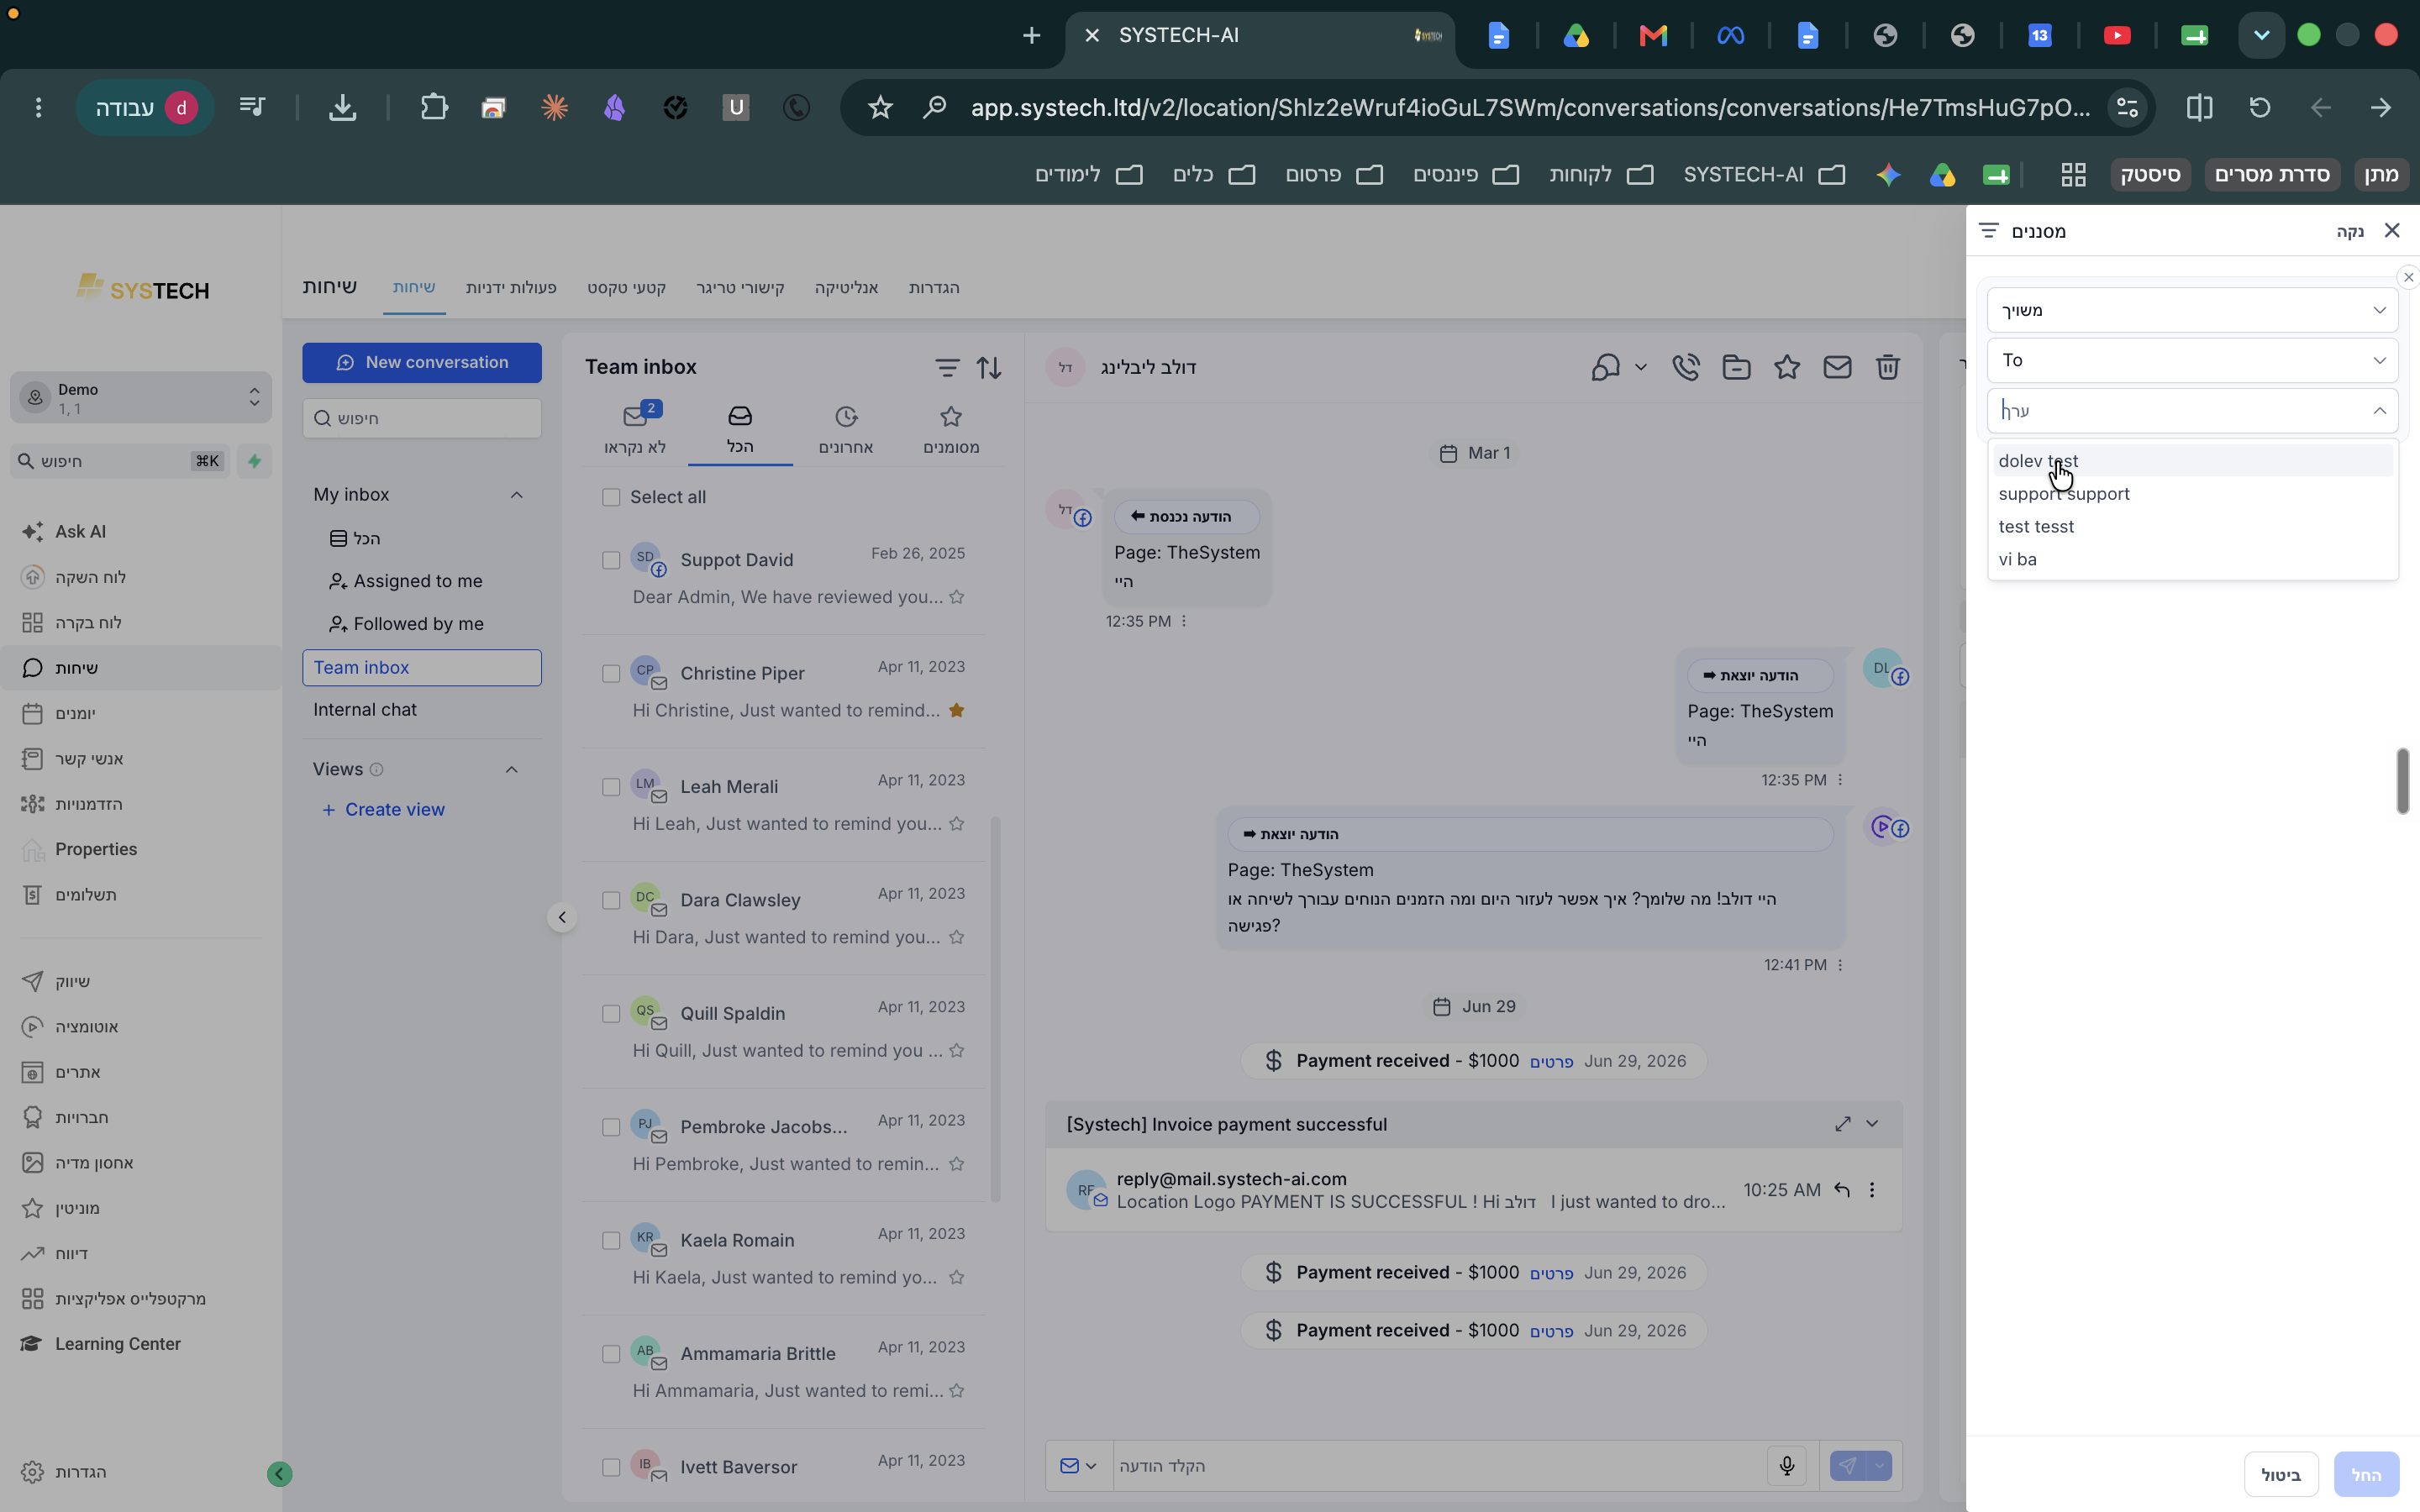
Task: Select dolev test from value dropdown
Action: pyautogui.click(x=2192, y=461)
